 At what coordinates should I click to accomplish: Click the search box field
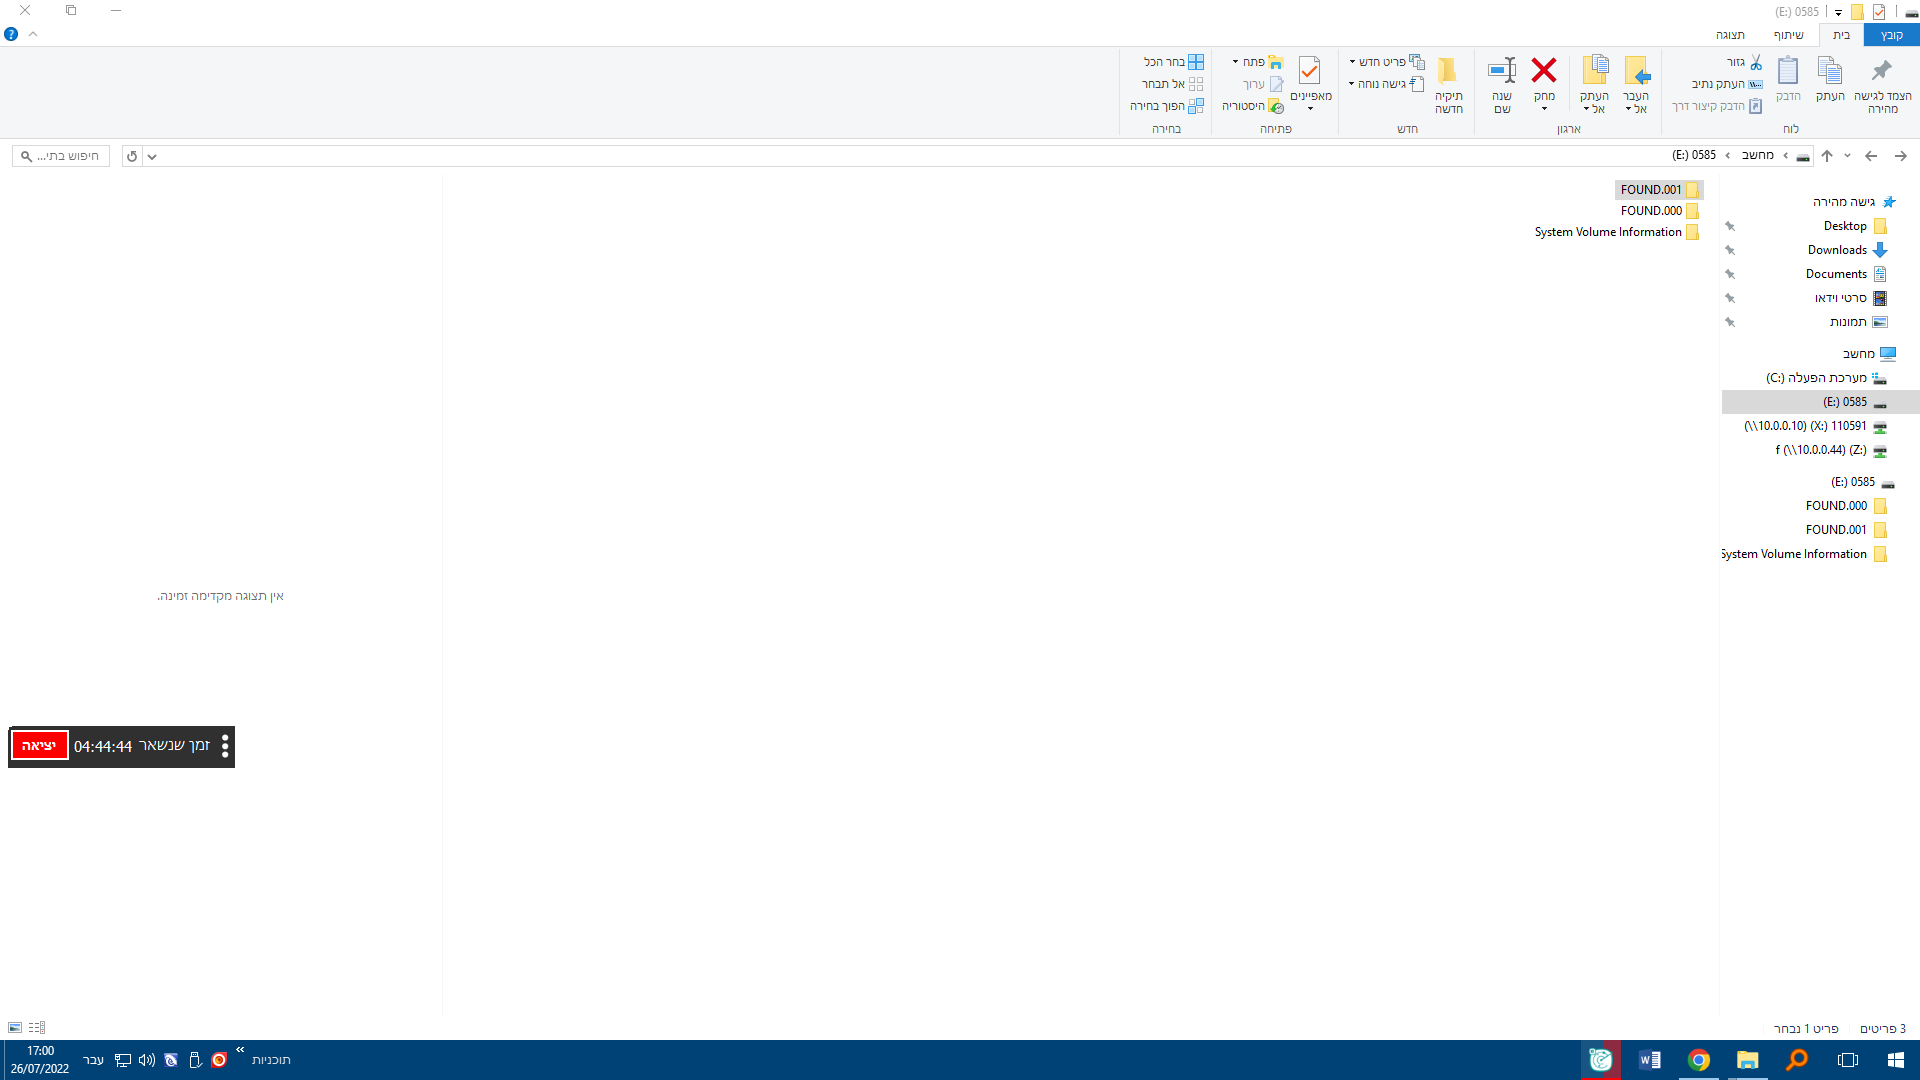62,157
